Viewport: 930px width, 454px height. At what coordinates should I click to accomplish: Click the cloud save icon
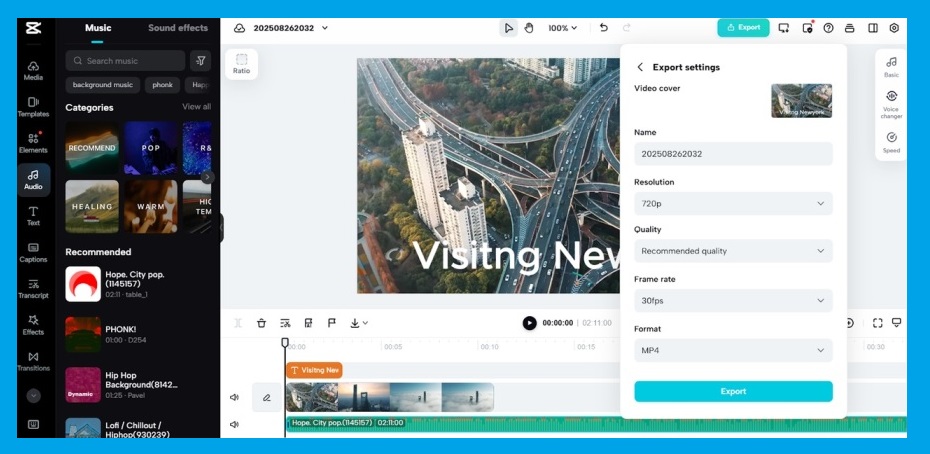(x=240, y=28)
